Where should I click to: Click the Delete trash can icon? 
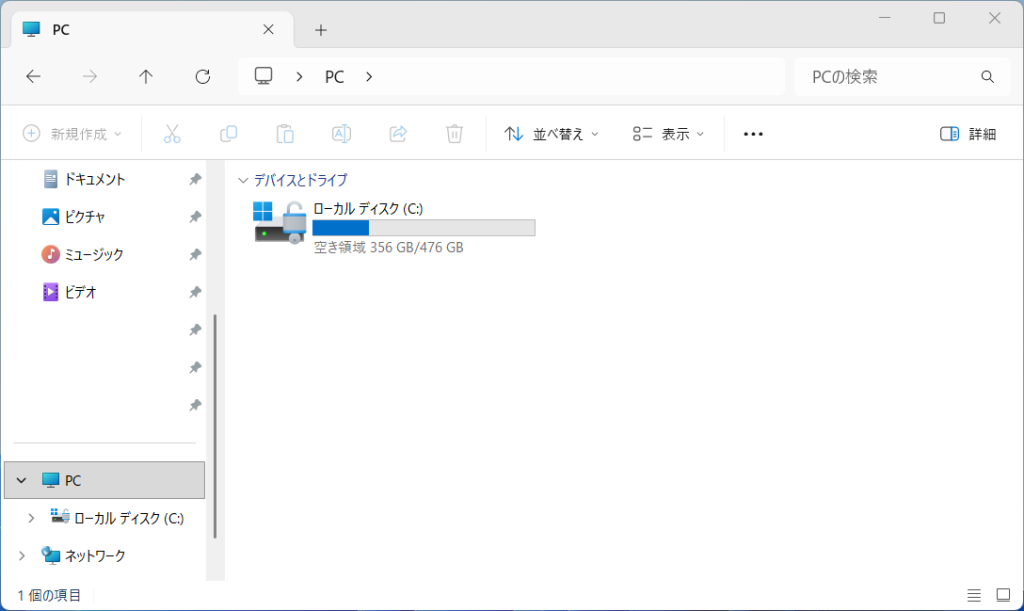coord(454,133)
